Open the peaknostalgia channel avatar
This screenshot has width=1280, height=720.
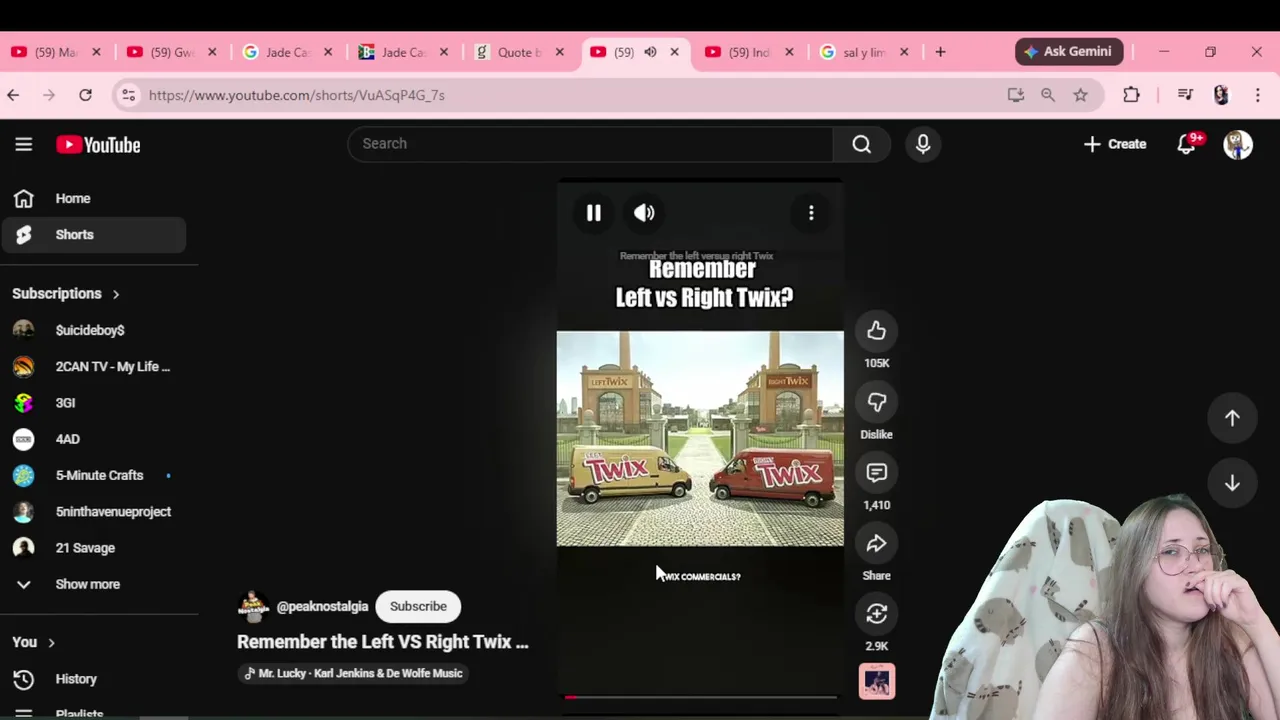point(253,606)
